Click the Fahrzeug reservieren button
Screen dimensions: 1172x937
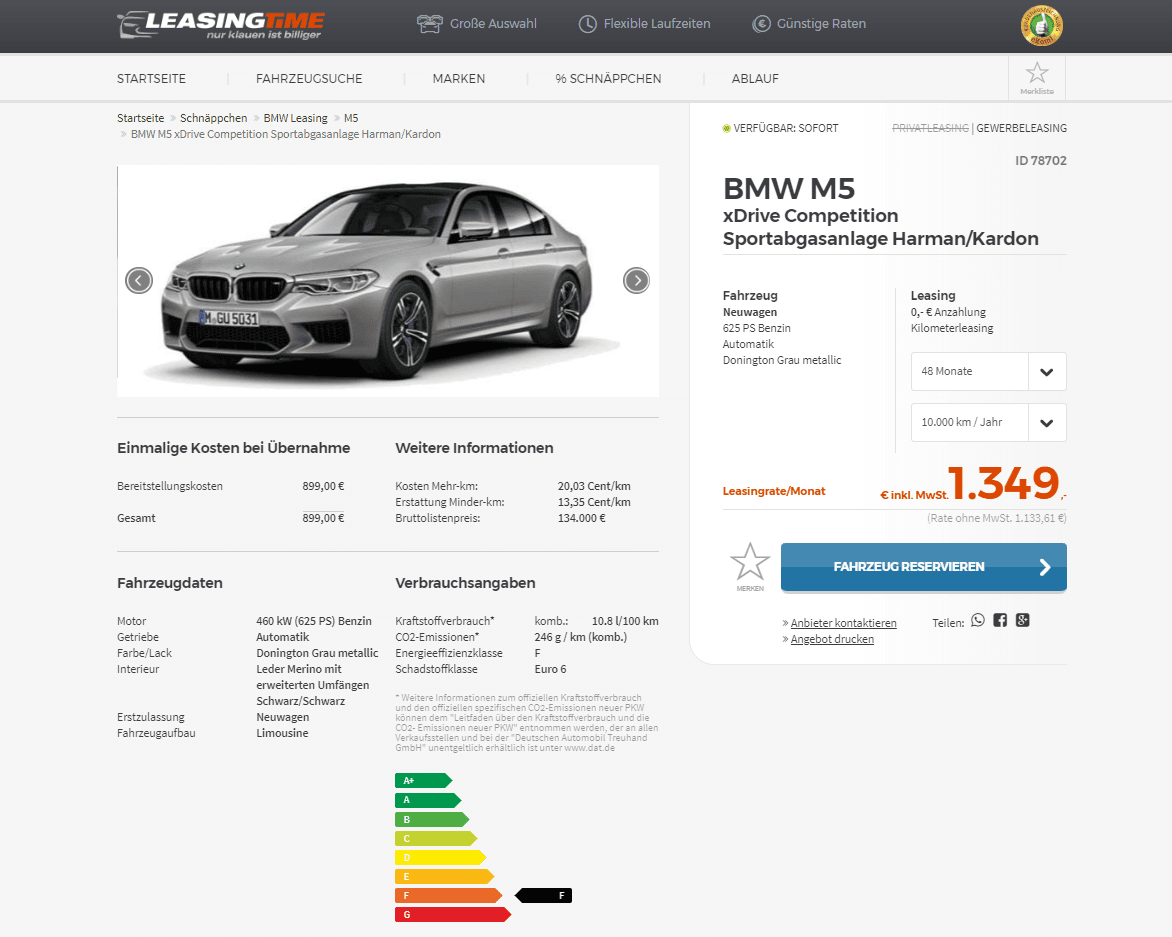923,567
